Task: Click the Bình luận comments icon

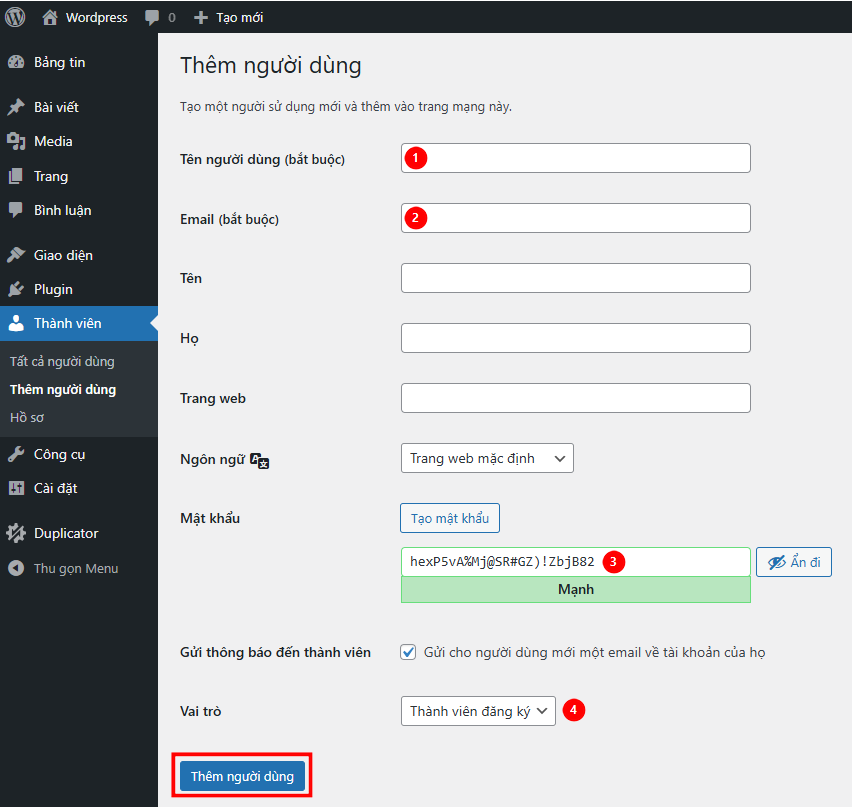Action: point(17,210)
